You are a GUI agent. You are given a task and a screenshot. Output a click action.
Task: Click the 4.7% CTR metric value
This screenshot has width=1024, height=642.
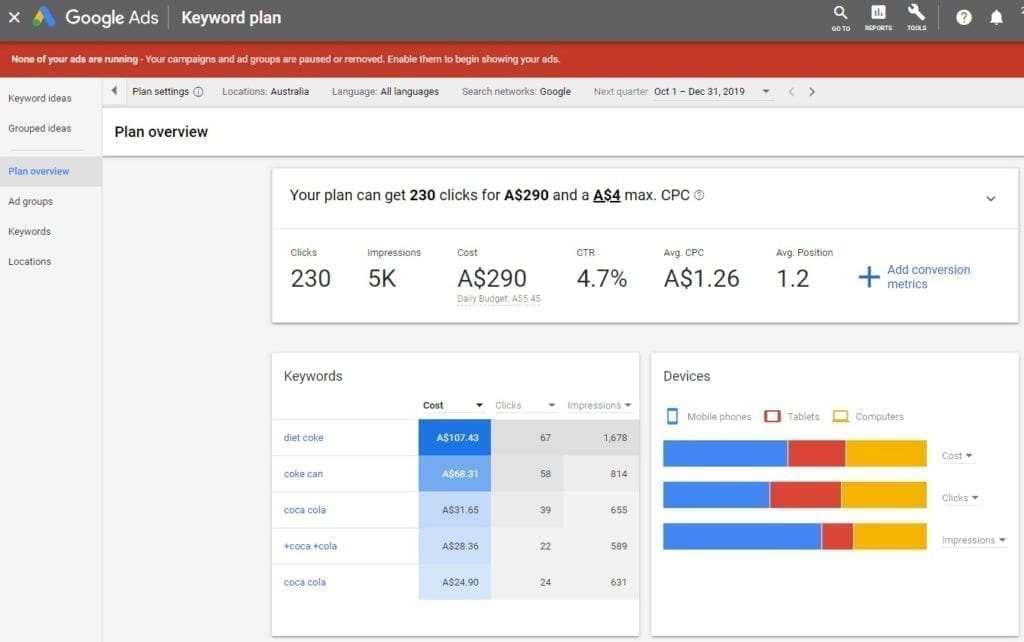point(601,279)
